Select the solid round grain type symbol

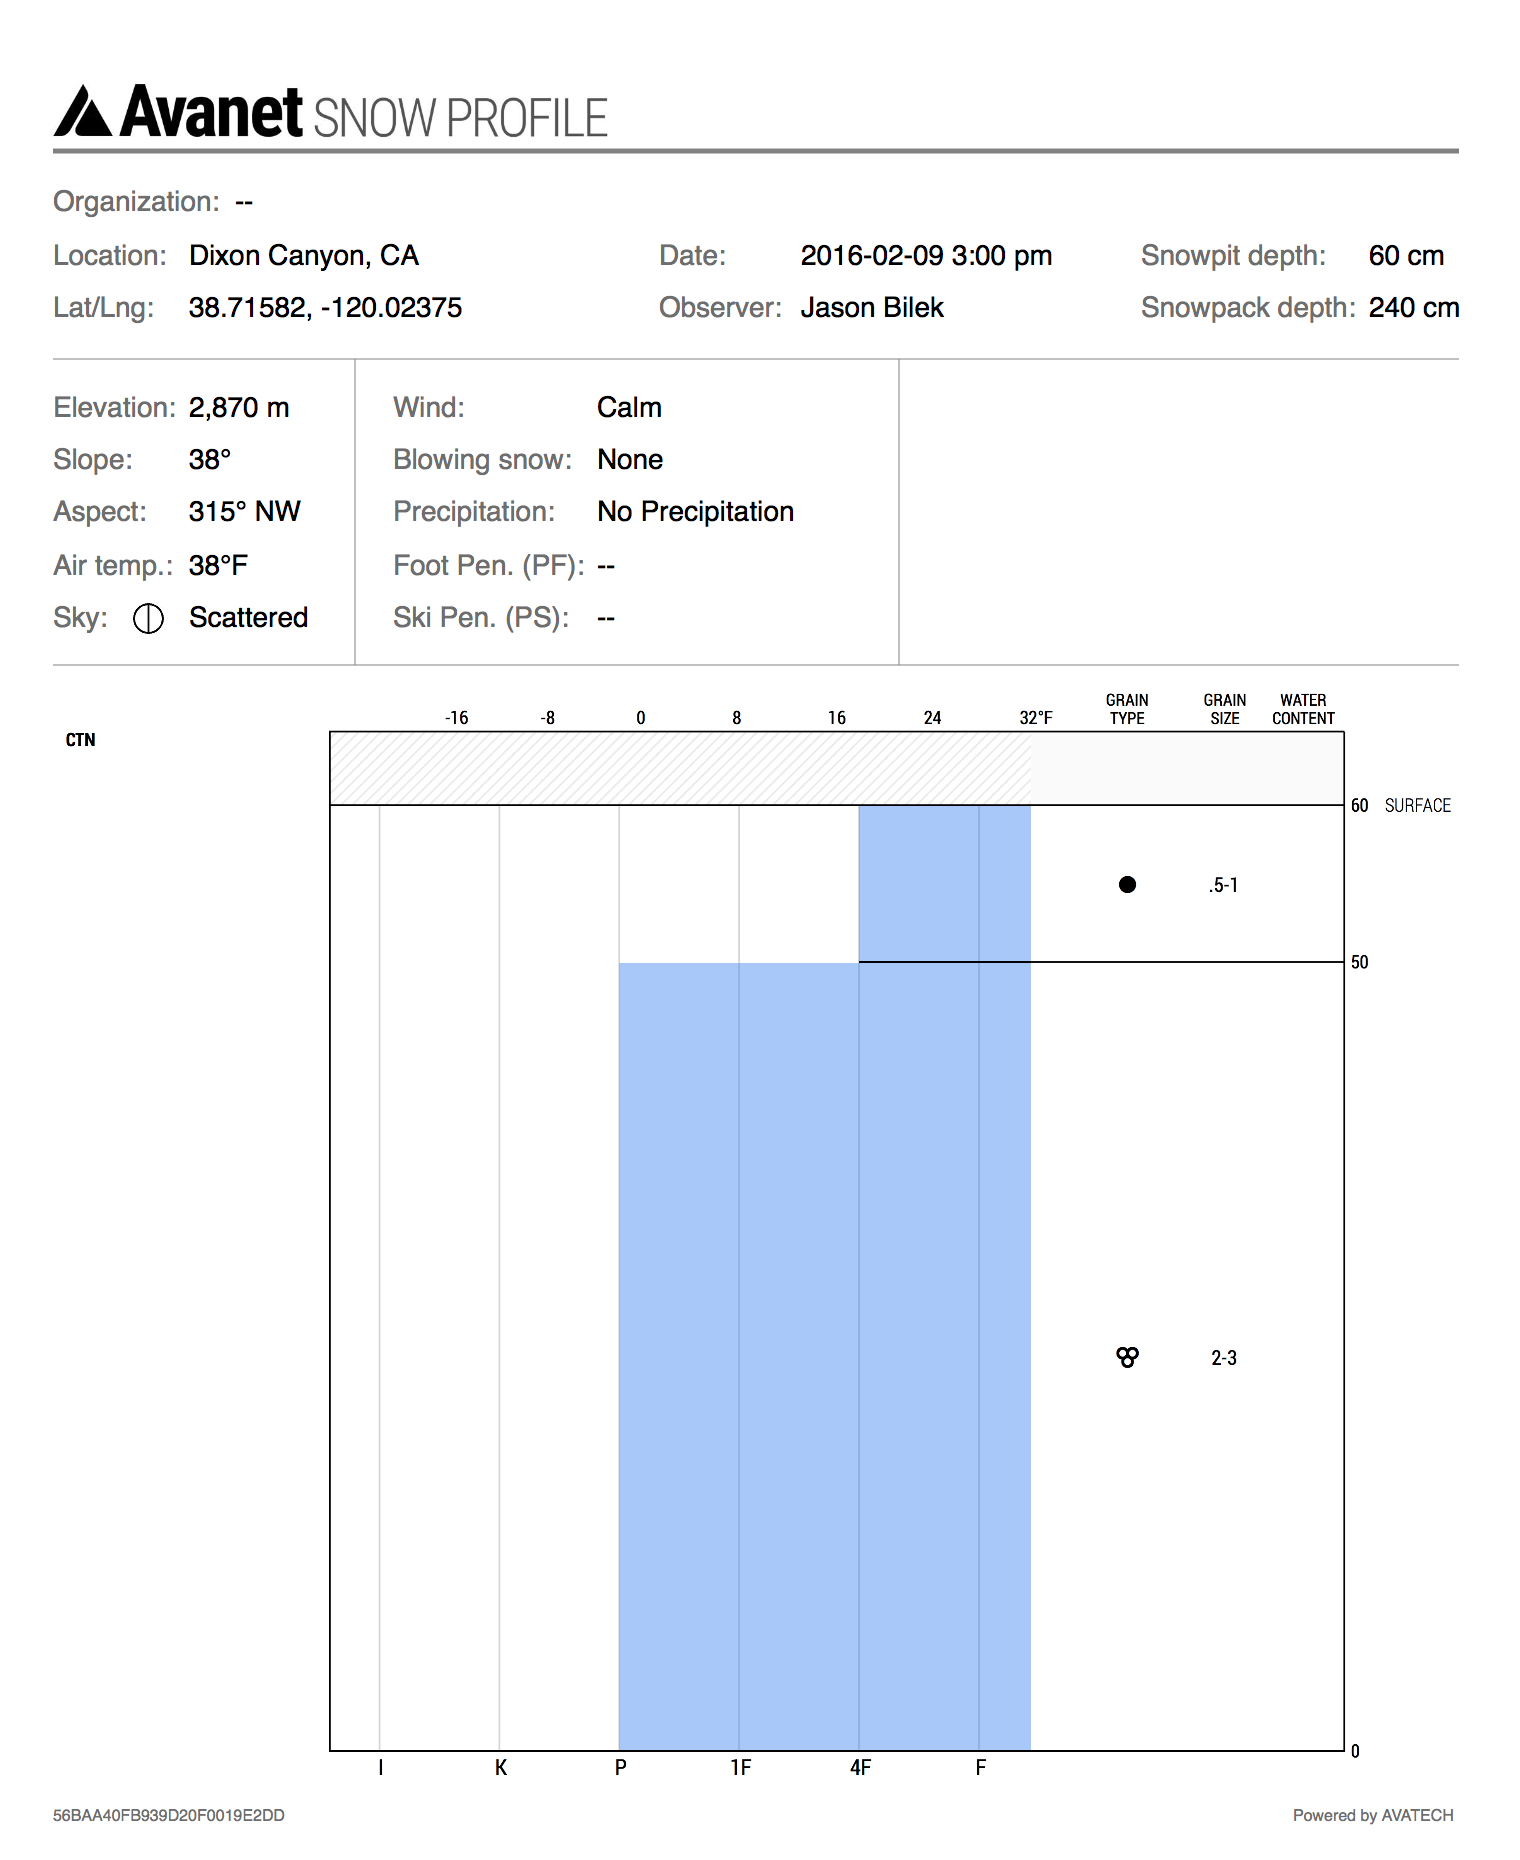(1127, 884)
